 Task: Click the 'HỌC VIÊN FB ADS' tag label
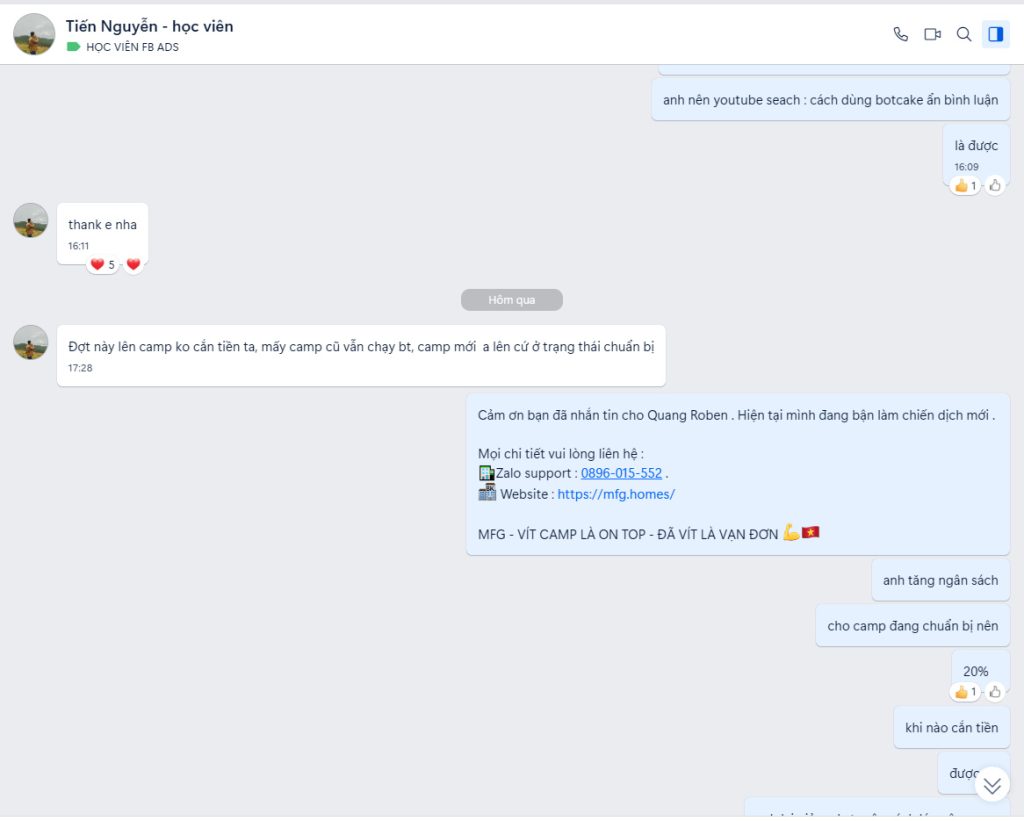click(132, 47)
